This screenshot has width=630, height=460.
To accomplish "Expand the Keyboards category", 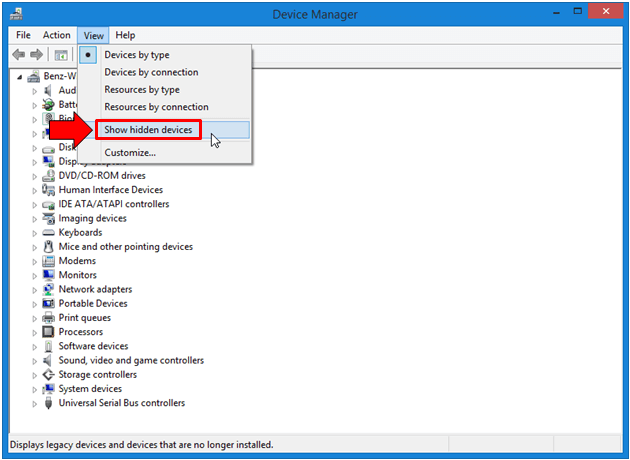I will click(35, 233).
